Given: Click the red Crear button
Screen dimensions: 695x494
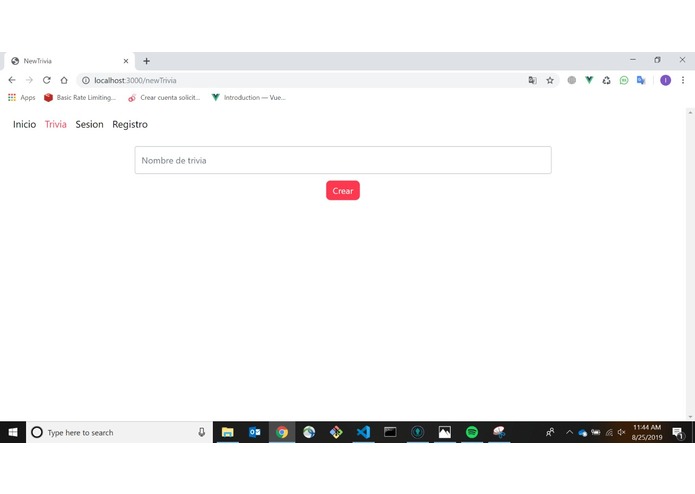Looking at the screenshot, I should (343, 191).
